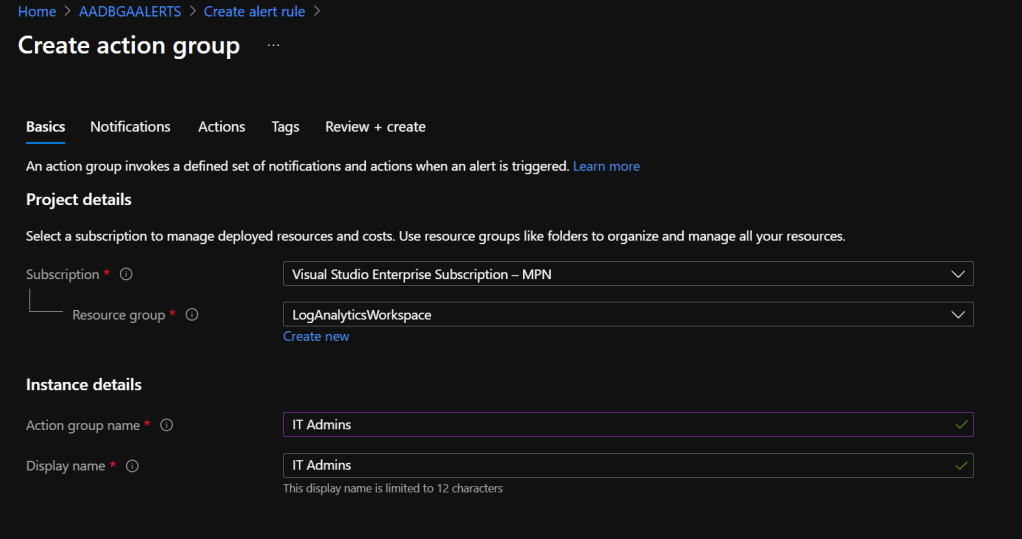Navigate to Home in the breadcrumb

[x=37, y=12]
